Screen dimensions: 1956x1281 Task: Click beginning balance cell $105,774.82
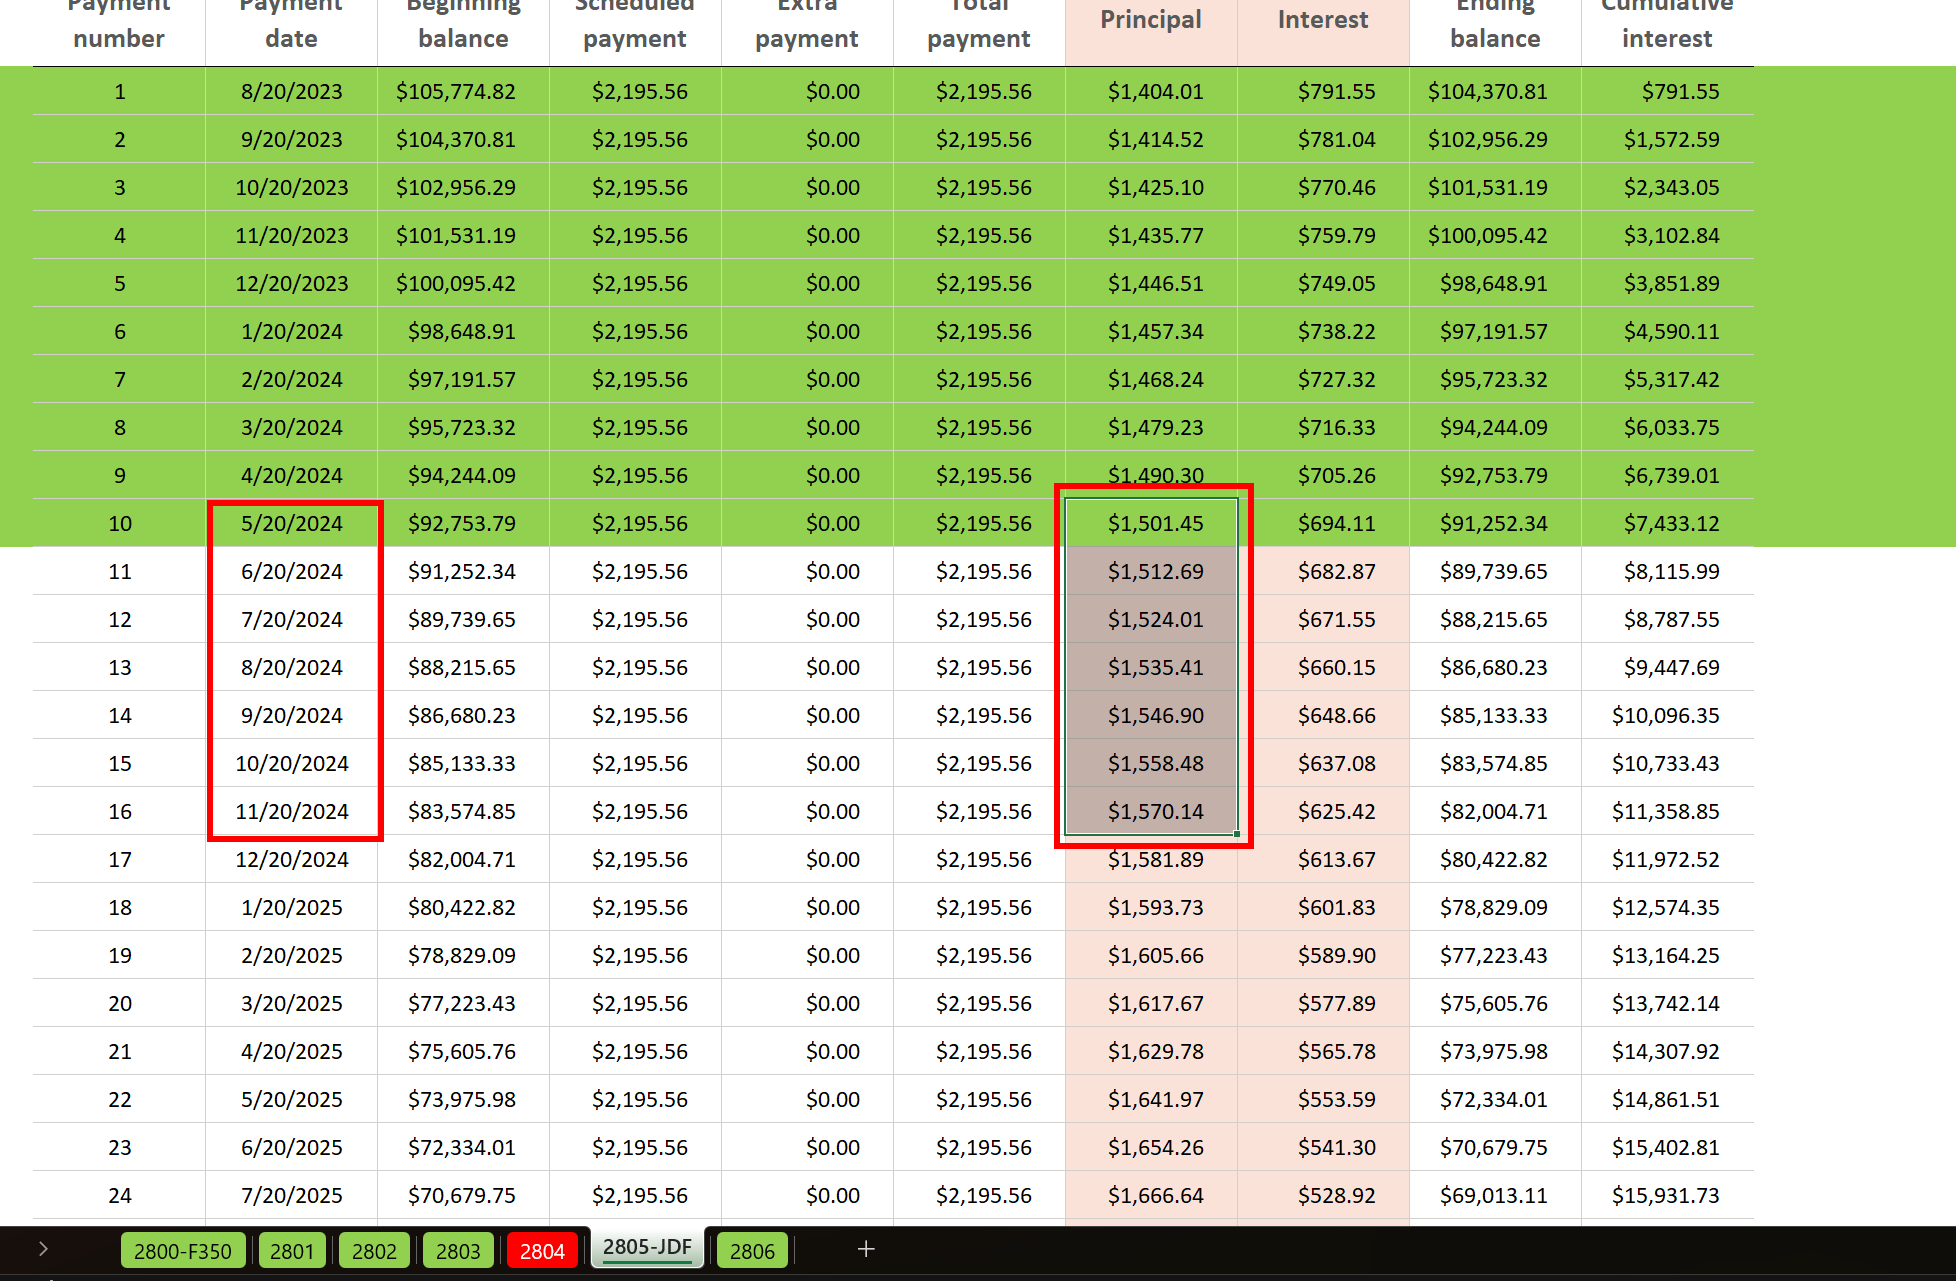coord(455,91)
